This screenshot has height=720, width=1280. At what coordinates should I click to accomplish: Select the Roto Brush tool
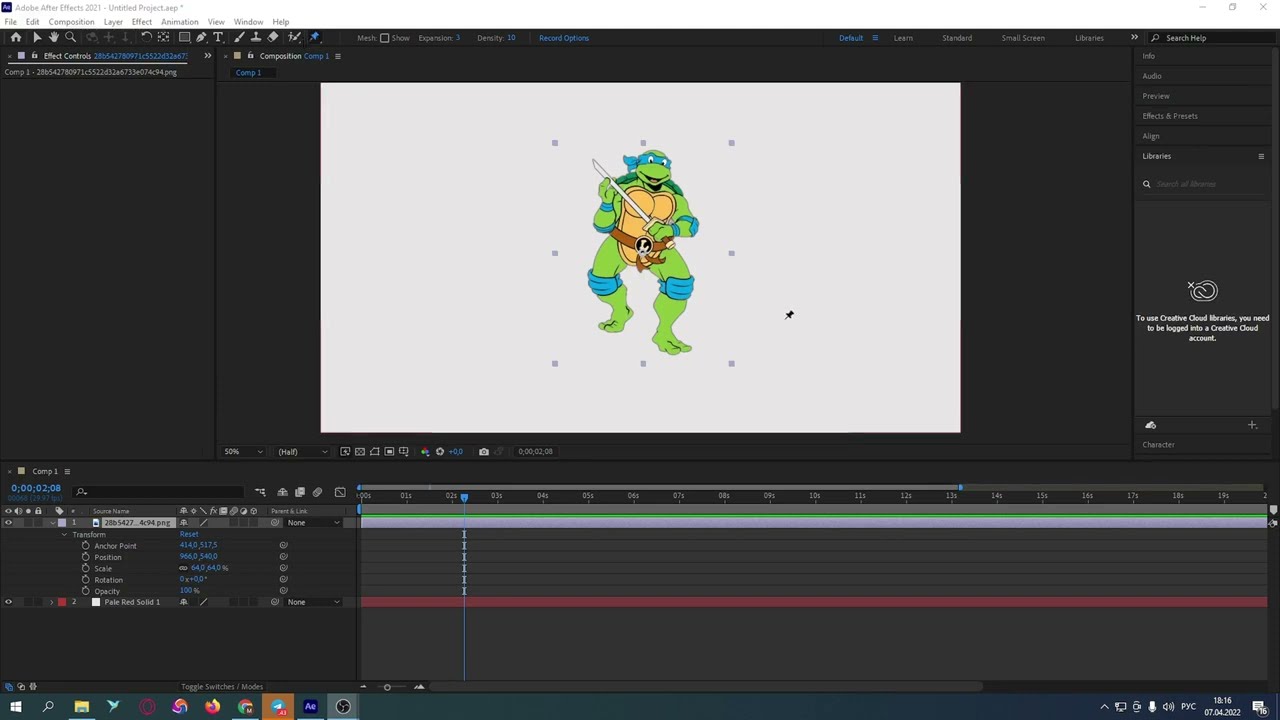pos(294,37)
